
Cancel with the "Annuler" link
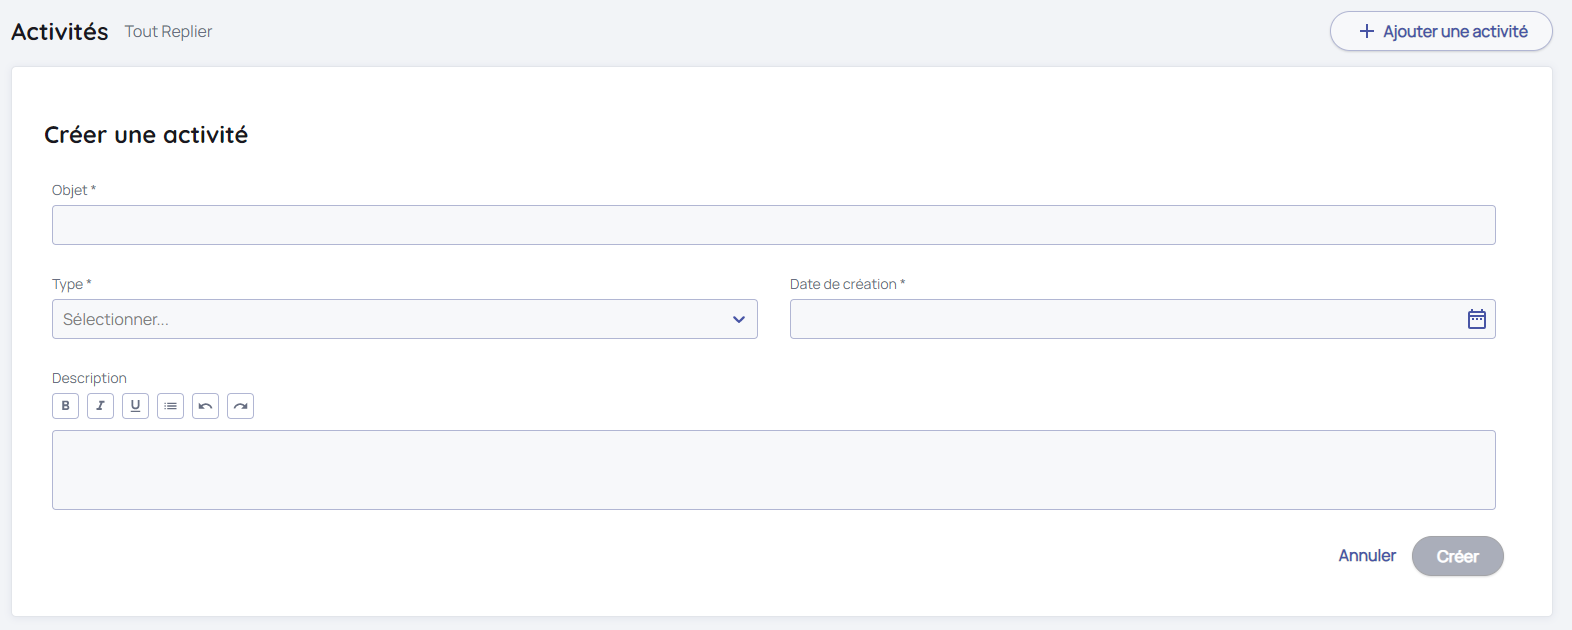coord(1367,556)
